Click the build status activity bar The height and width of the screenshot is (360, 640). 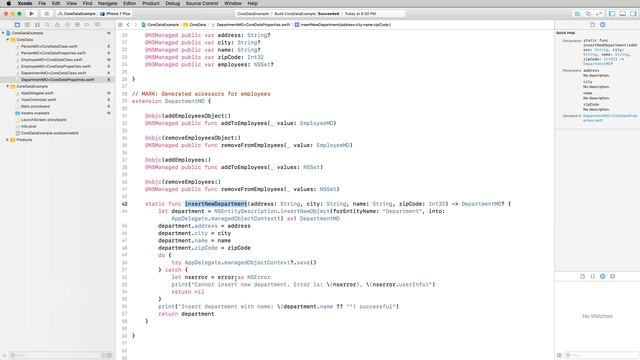(x=320, y=14)
